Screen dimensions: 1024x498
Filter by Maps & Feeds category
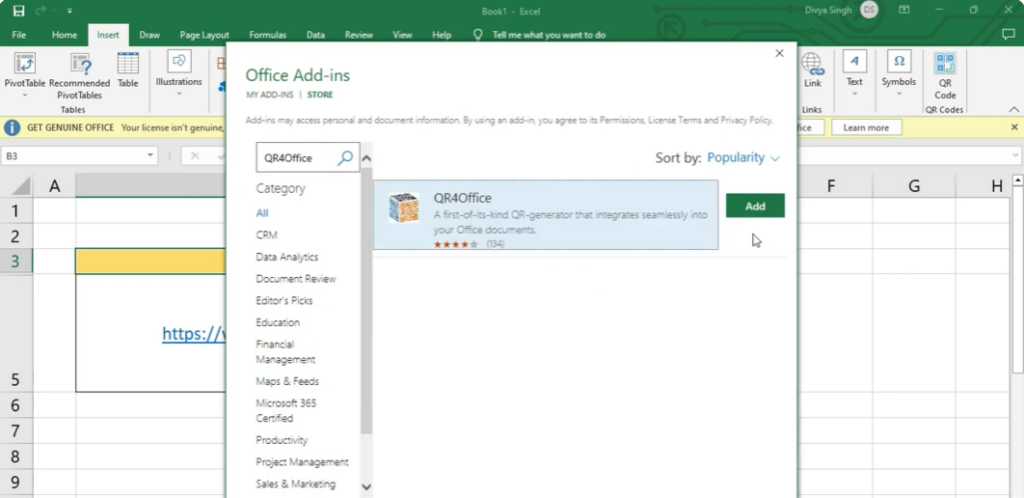point(287,381)
